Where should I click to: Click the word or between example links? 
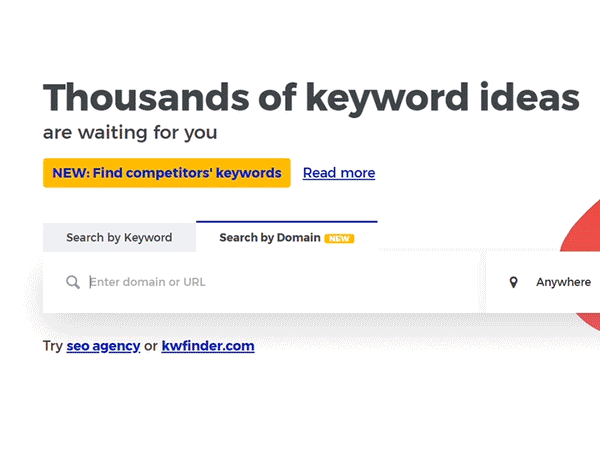click(151, 346)
